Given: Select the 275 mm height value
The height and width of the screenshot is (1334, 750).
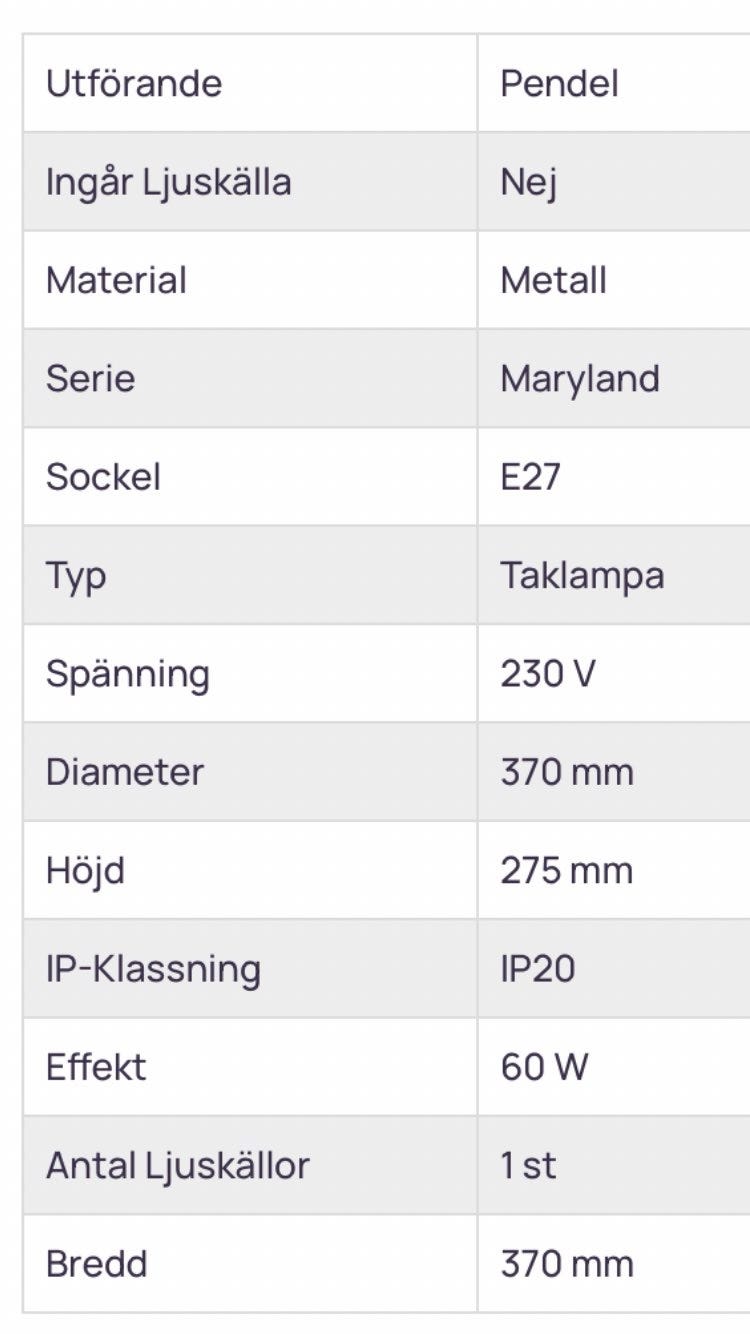Looking at the screenshot, I should point(566,871).
